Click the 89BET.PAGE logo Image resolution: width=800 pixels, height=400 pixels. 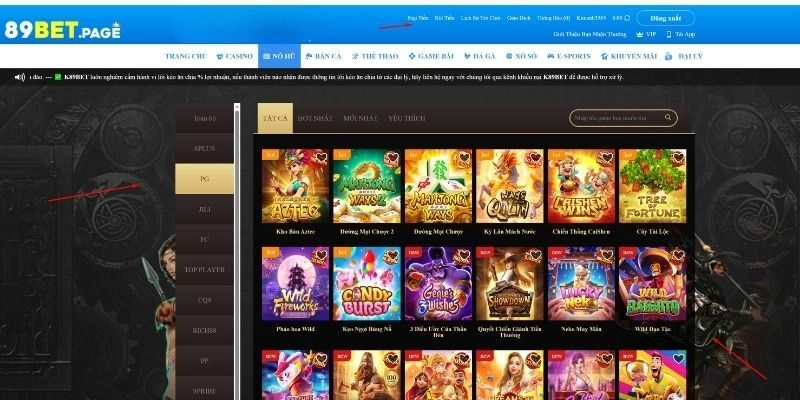click(x=62, y=30)
